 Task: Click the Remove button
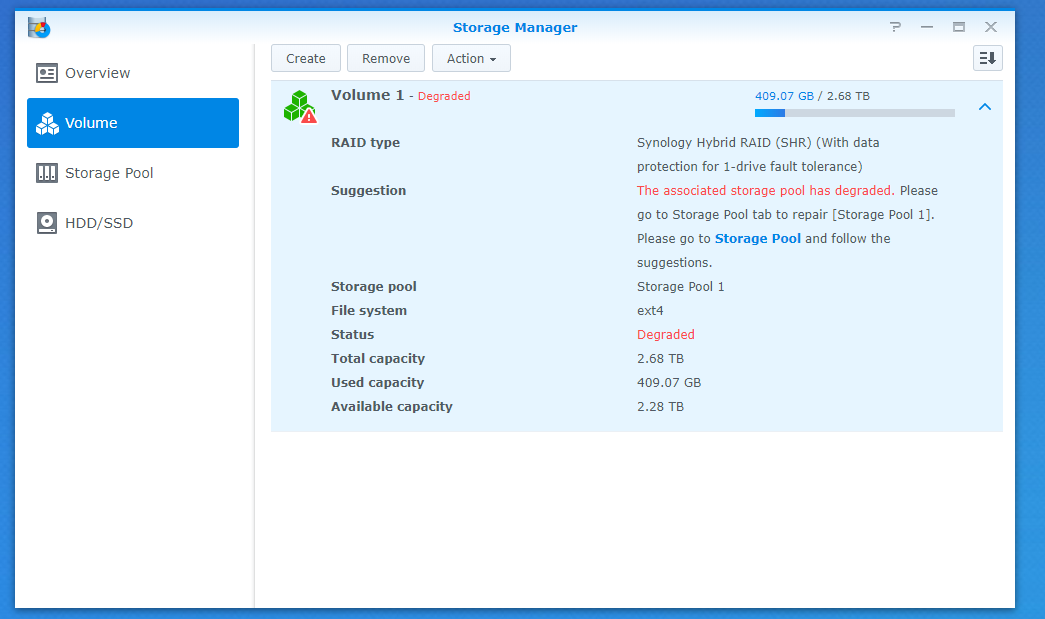(x=386, y=59)
